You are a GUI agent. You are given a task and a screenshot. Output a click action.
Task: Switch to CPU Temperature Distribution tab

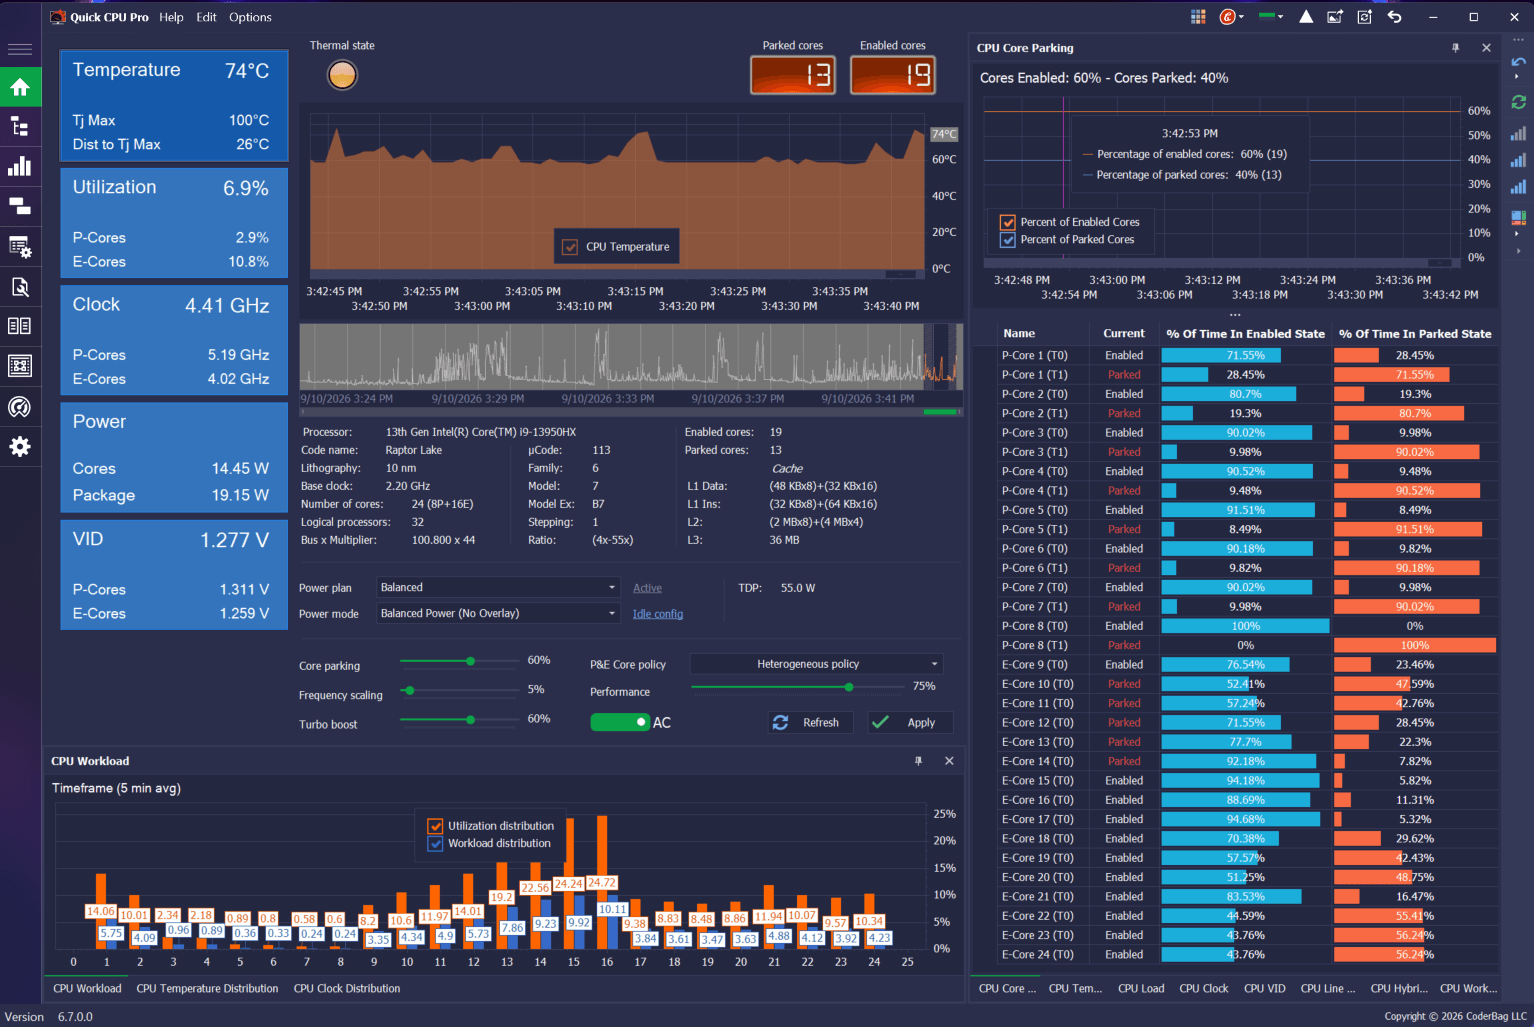tap(207, 989)
